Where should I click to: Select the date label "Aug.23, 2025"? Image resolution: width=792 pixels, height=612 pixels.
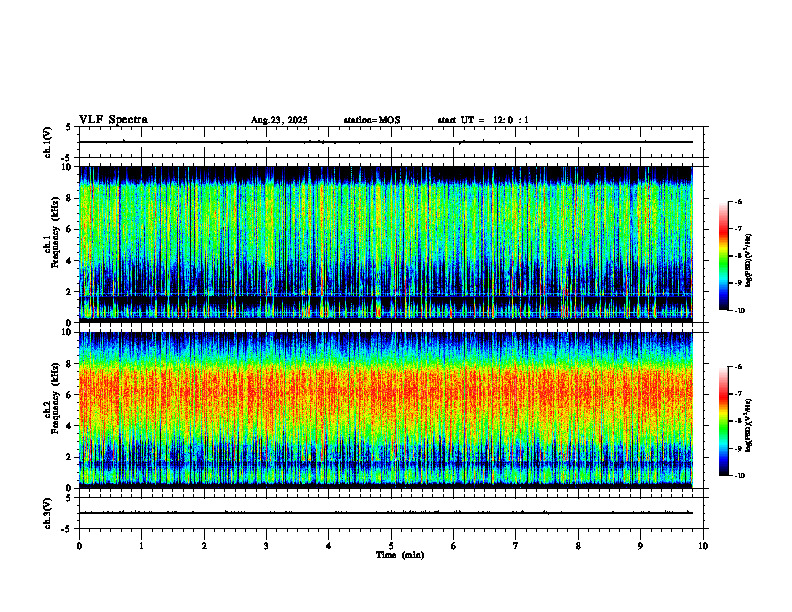[279, 120]
